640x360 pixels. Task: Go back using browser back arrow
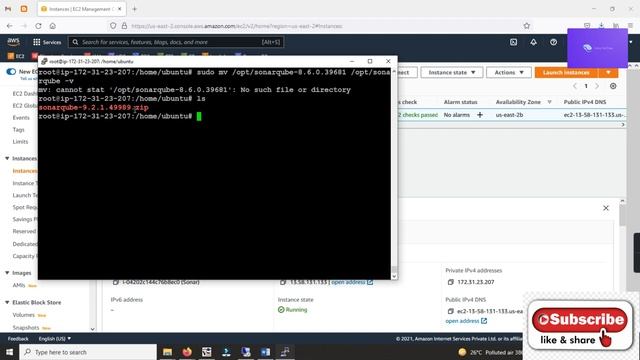[9, 26]
